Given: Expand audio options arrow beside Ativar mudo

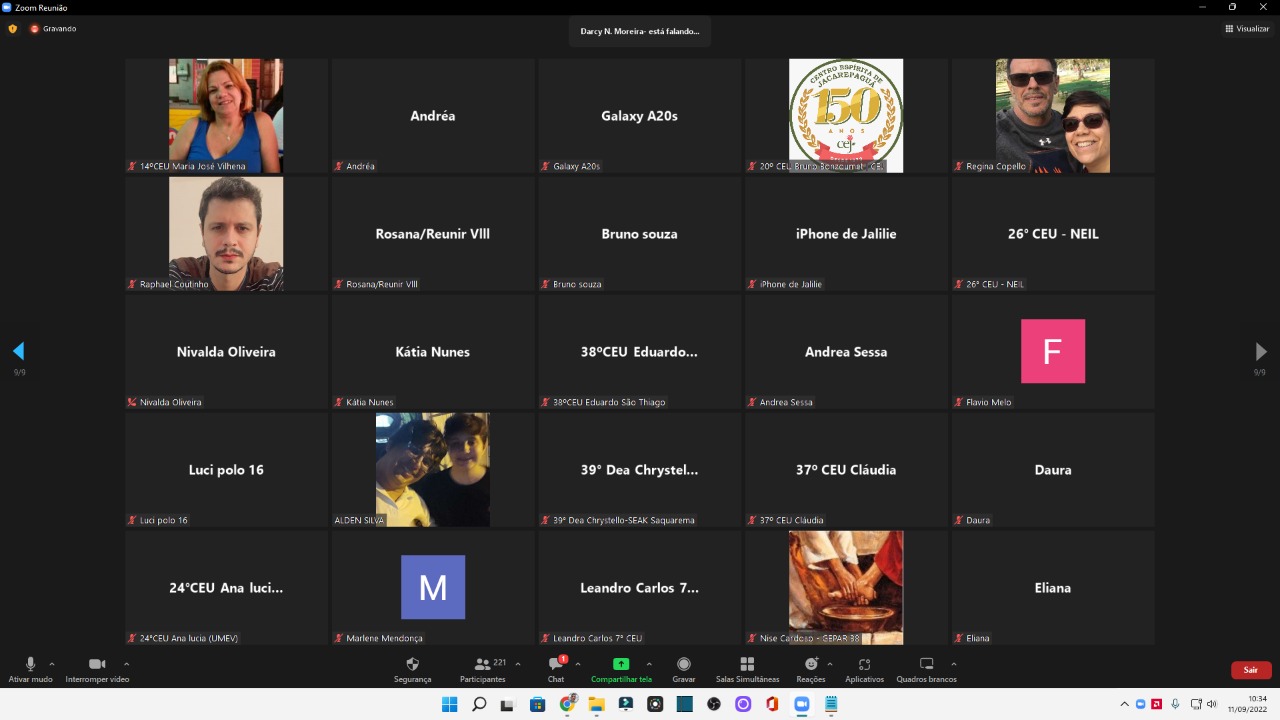Looking at the screenshot, I should (52, 664).
